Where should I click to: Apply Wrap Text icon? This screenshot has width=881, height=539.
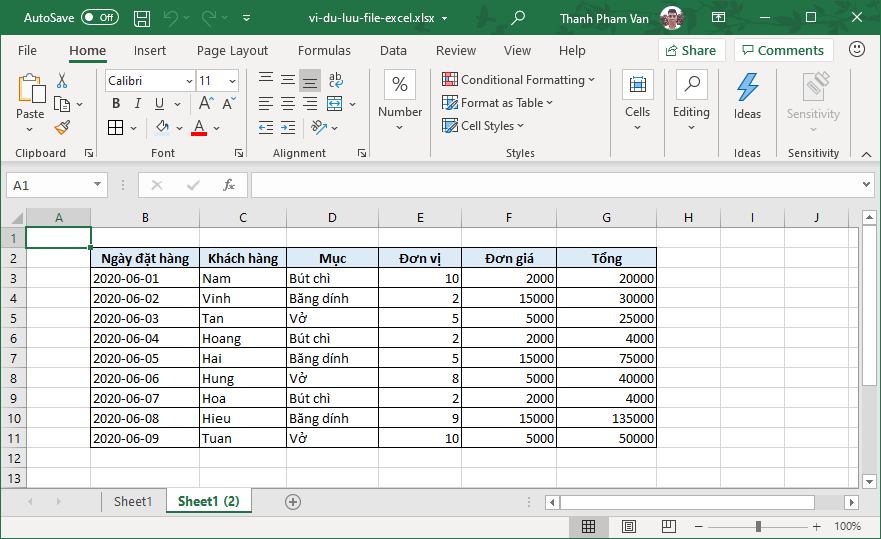335,80
